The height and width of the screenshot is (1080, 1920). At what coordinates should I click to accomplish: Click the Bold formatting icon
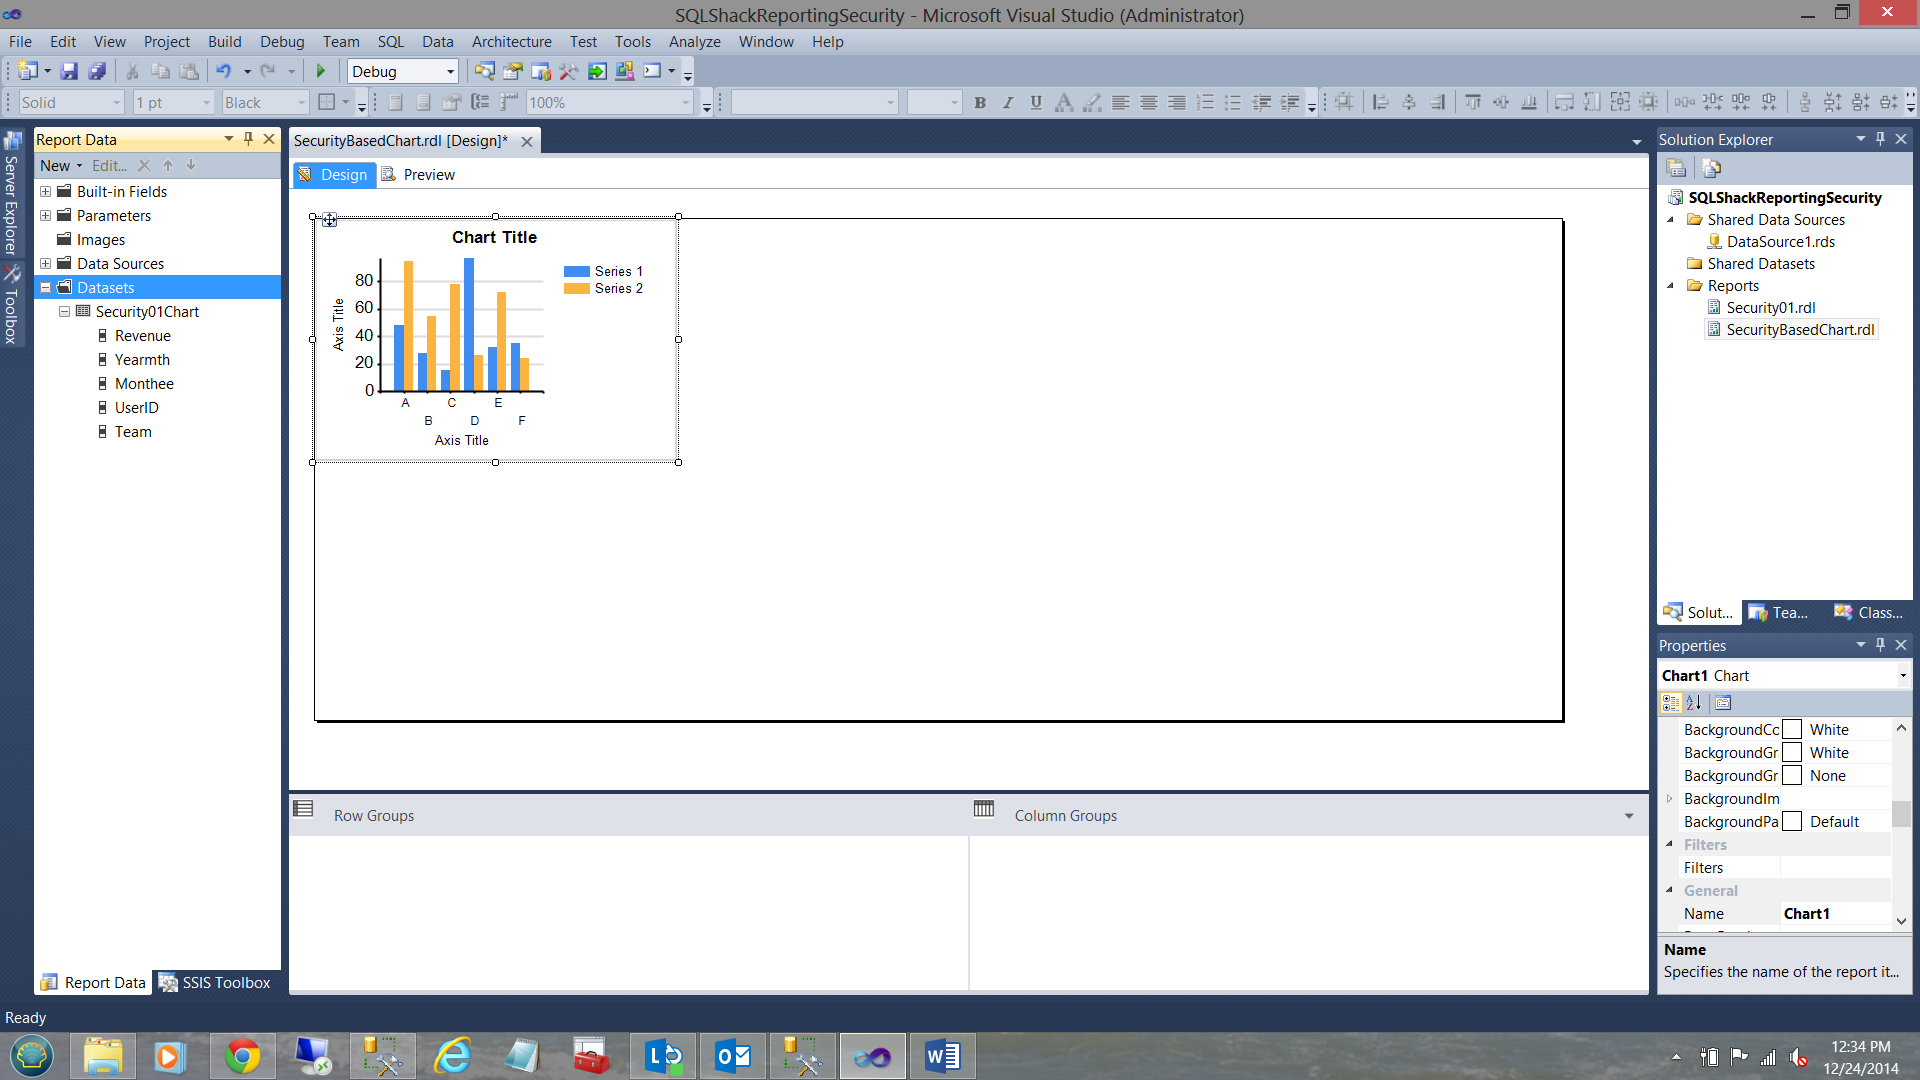coord(980,102)
